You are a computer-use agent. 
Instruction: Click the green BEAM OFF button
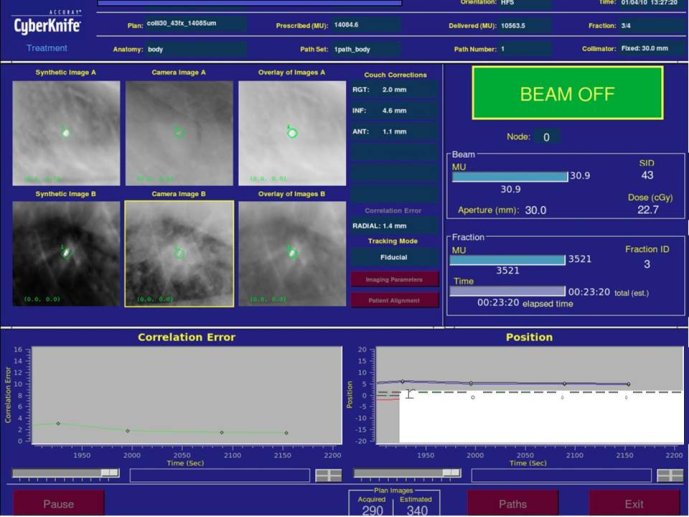click(567, 93)
